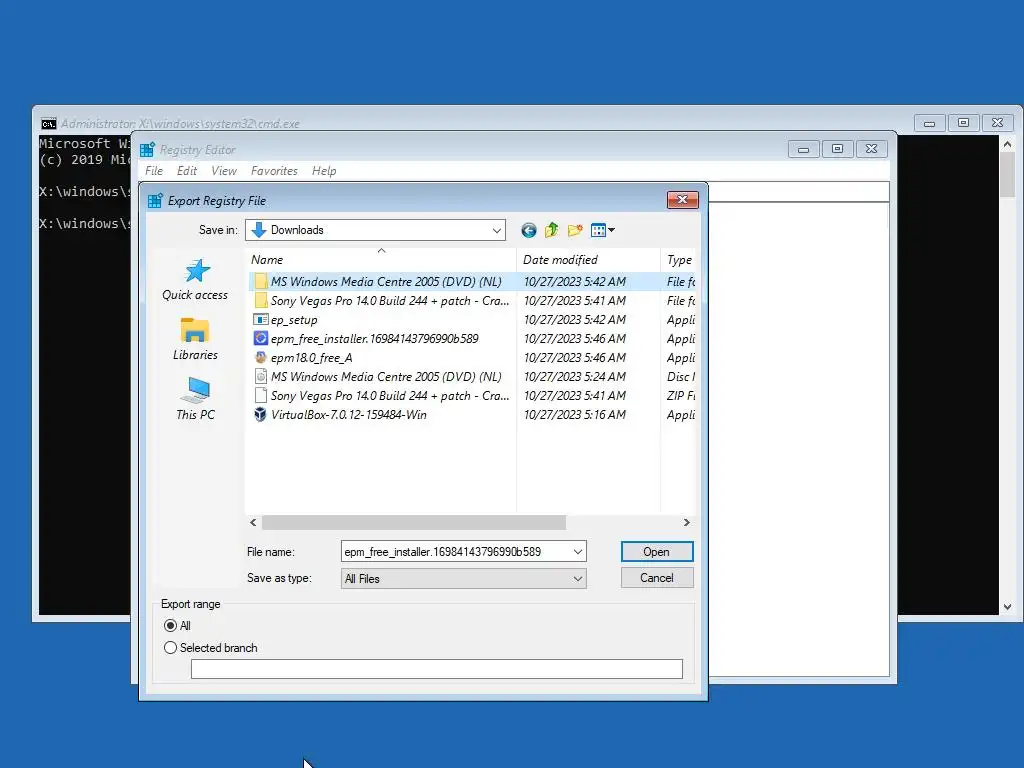Maximize the Registry Editor window

[x=837, y=149]
